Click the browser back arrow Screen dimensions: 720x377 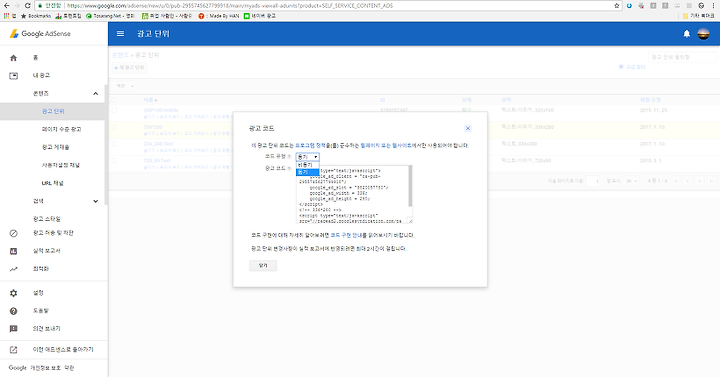(x=6, y=6)
